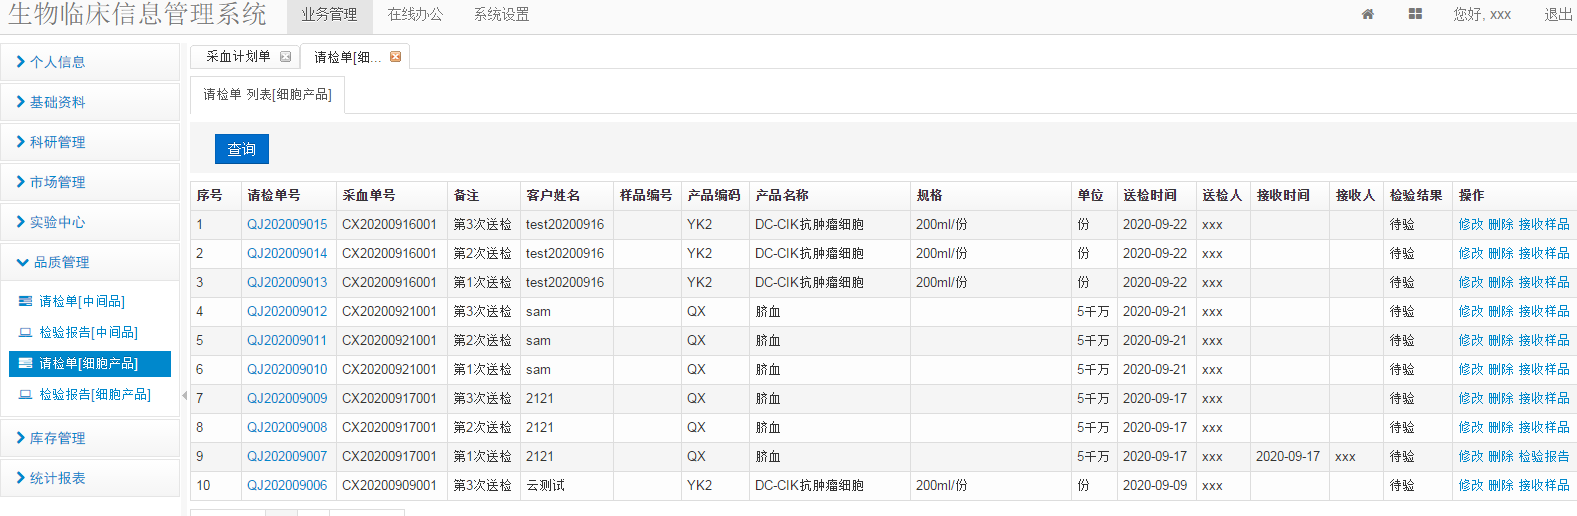
Task: Open the grid apps icon in header
Action: tap(1415, 14)
